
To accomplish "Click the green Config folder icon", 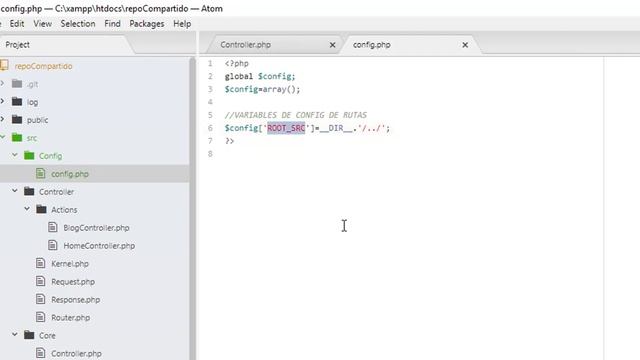I will 29,156.
